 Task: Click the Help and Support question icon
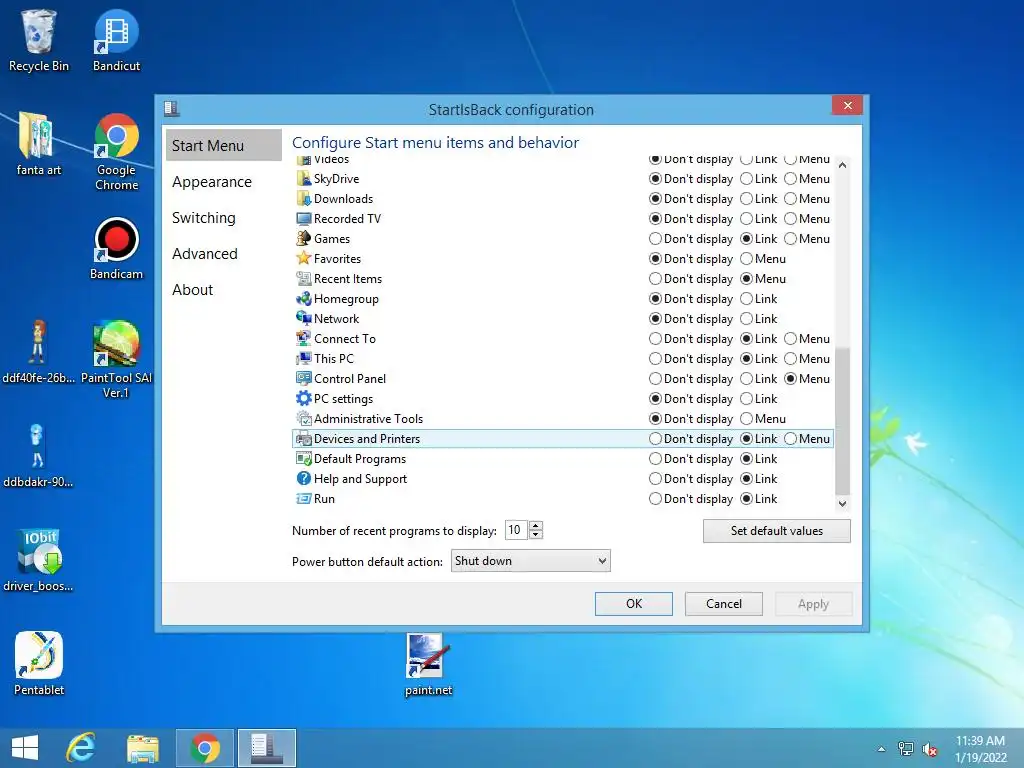click(304, 478)
